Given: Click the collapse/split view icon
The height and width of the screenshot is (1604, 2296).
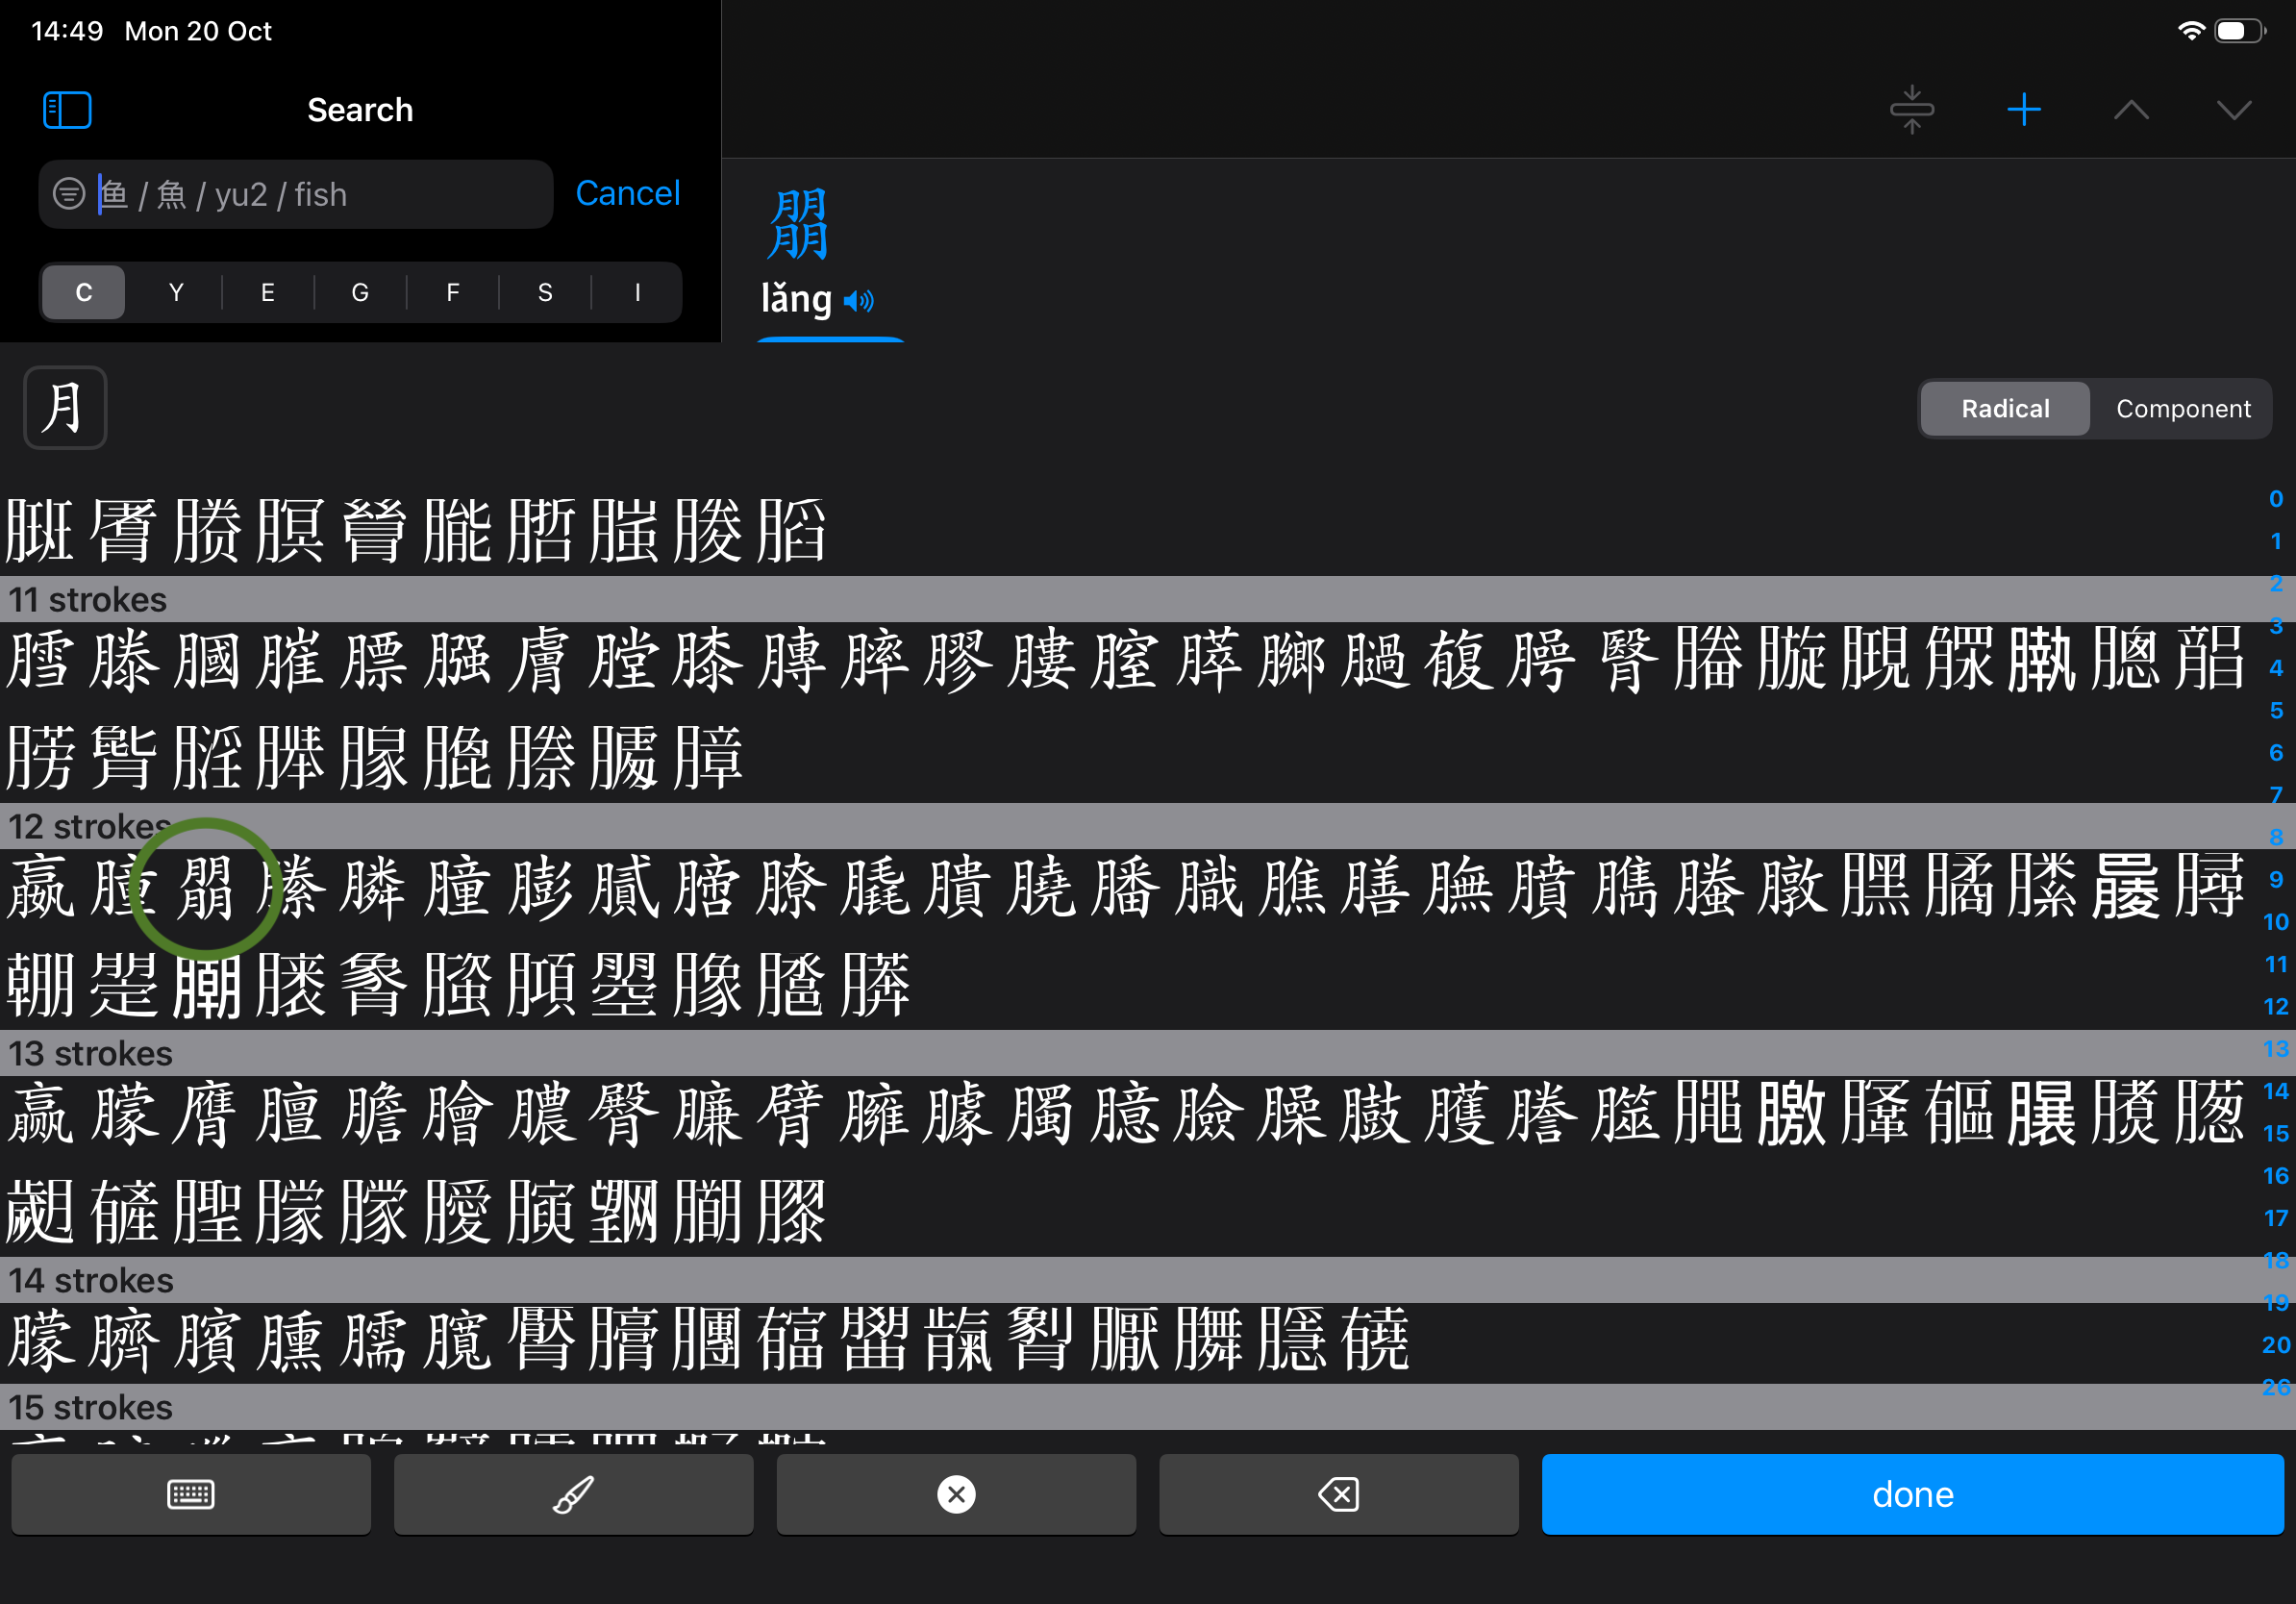Looking at the screenshot, I should pyautogui.click(x=1911, y=110).
